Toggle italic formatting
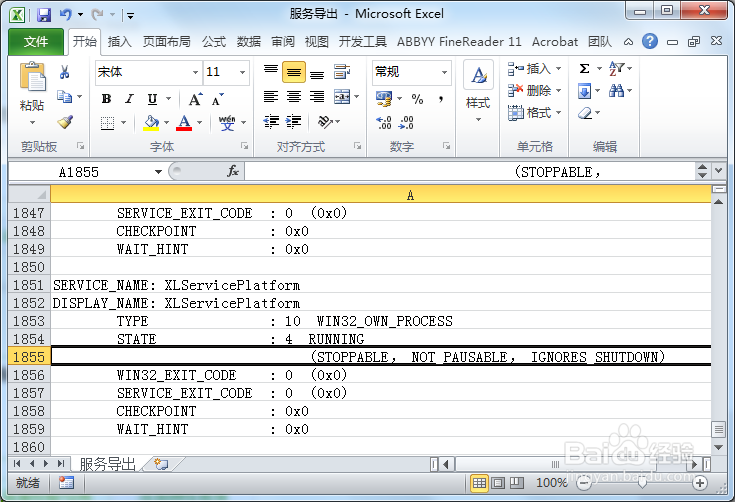This screenshot has height=502, width=735. tap(129, 99)
